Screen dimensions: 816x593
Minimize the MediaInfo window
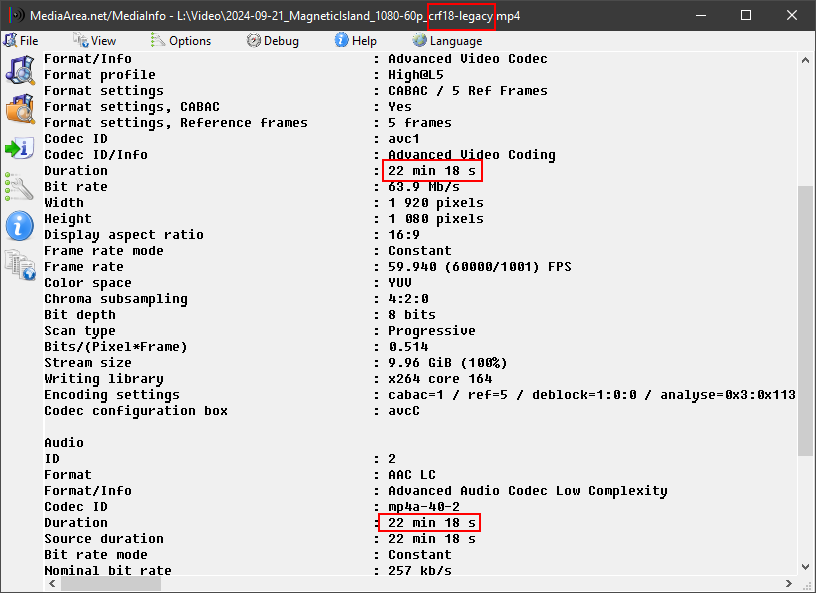pos(700,16)
